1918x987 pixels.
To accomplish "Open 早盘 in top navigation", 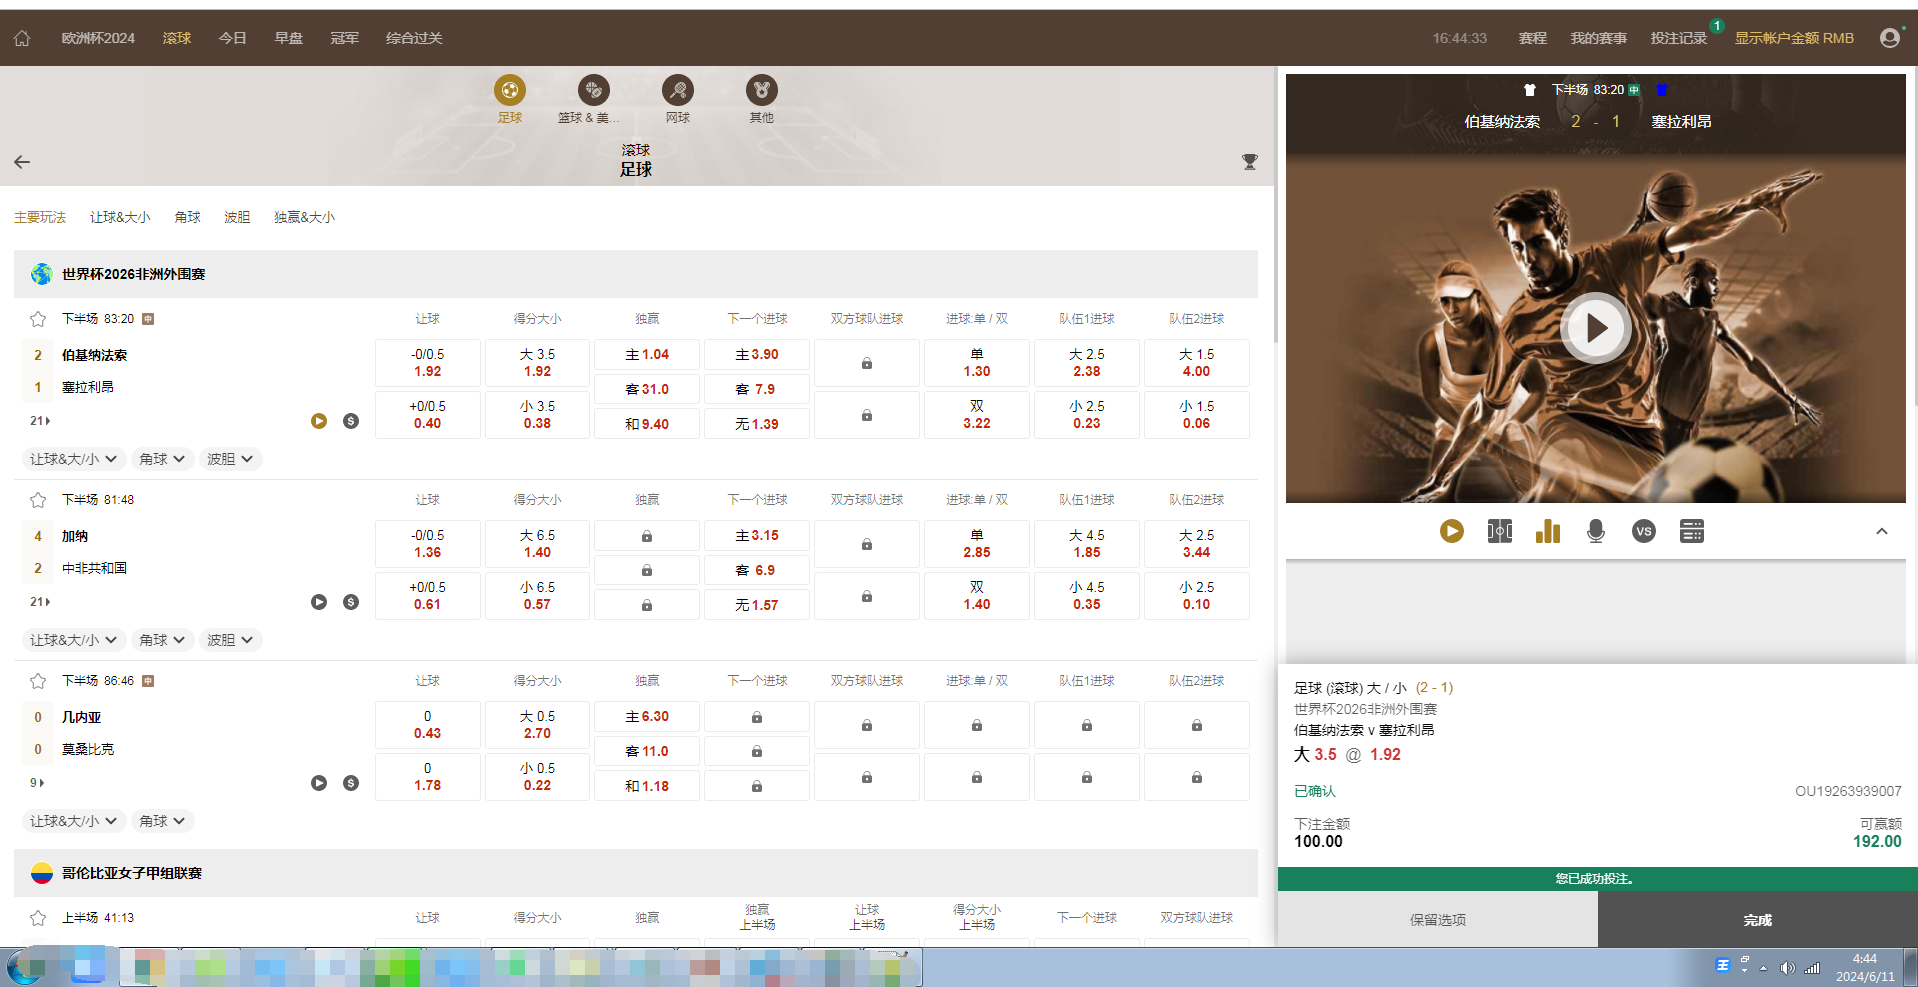I will coord(288,38).
